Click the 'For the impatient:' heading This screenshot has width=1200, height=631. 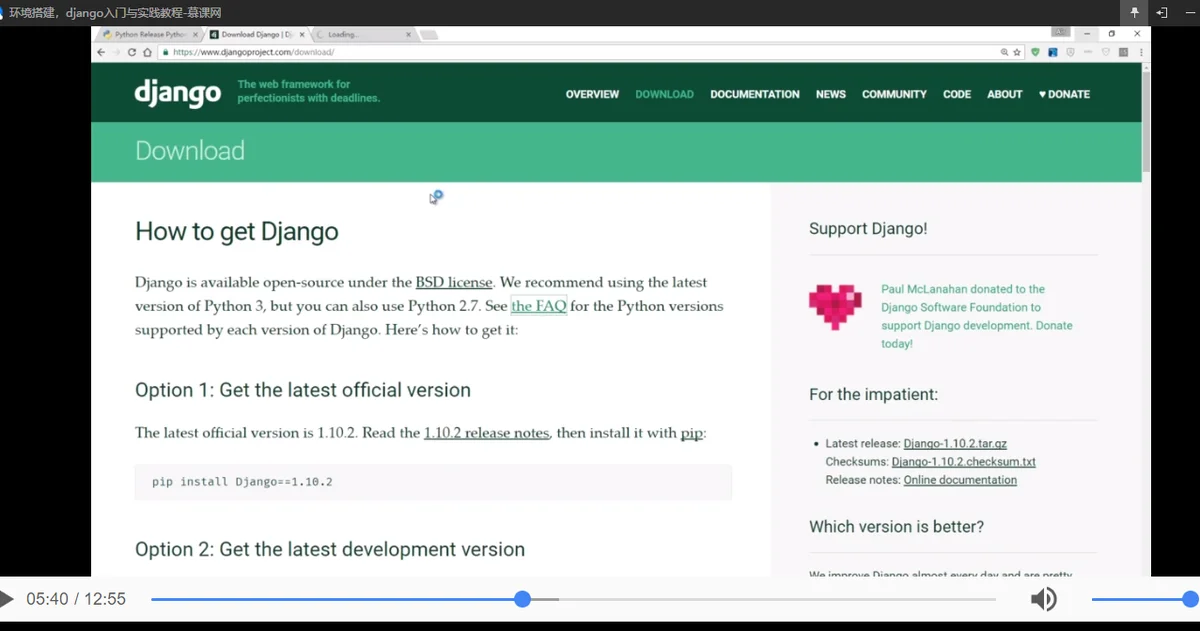click(873, 394)
